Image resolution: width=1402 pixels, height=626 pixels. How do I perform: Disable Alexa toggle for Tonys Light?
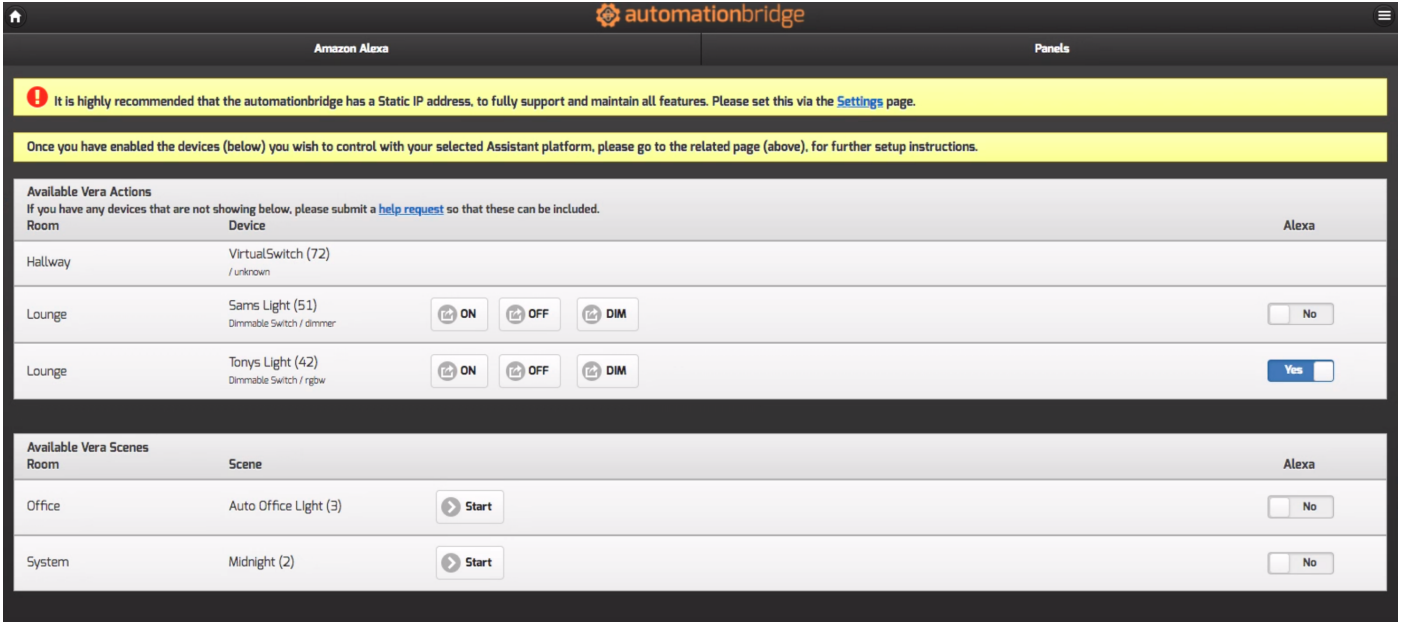[1300, 371]
